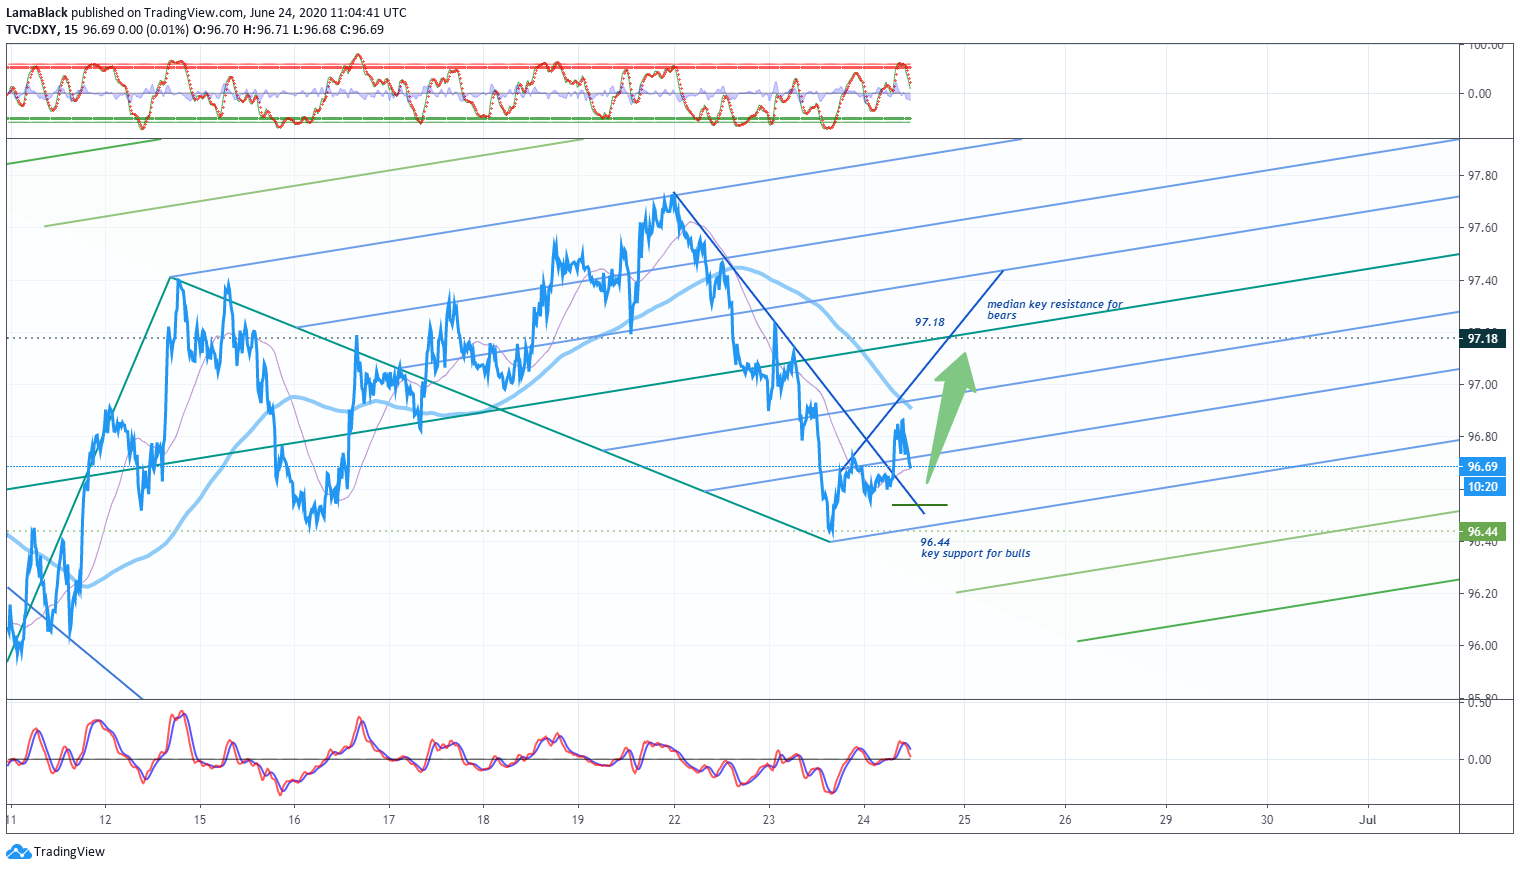
Task: Click the 97.60 price axis tick
Action: tap(1482, 228)
